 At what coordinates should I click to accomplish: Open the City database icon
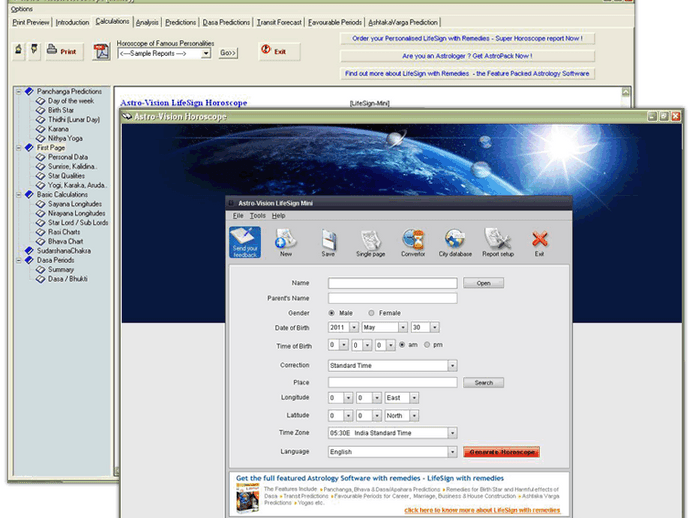455,242
